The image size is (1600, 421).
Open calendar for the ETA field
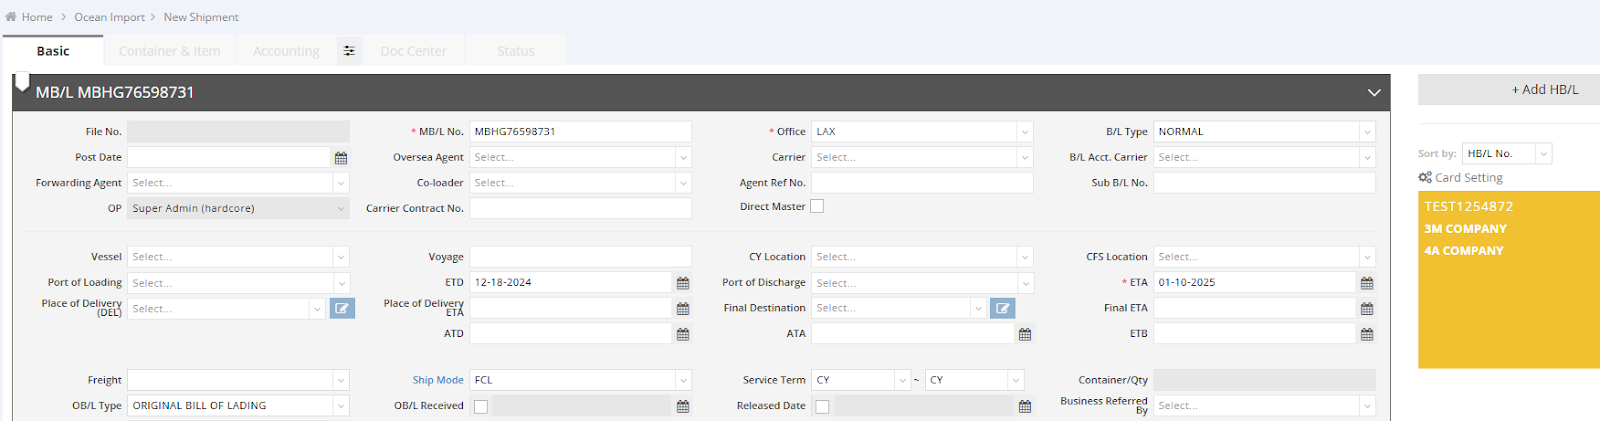[x=1367, y=283]
